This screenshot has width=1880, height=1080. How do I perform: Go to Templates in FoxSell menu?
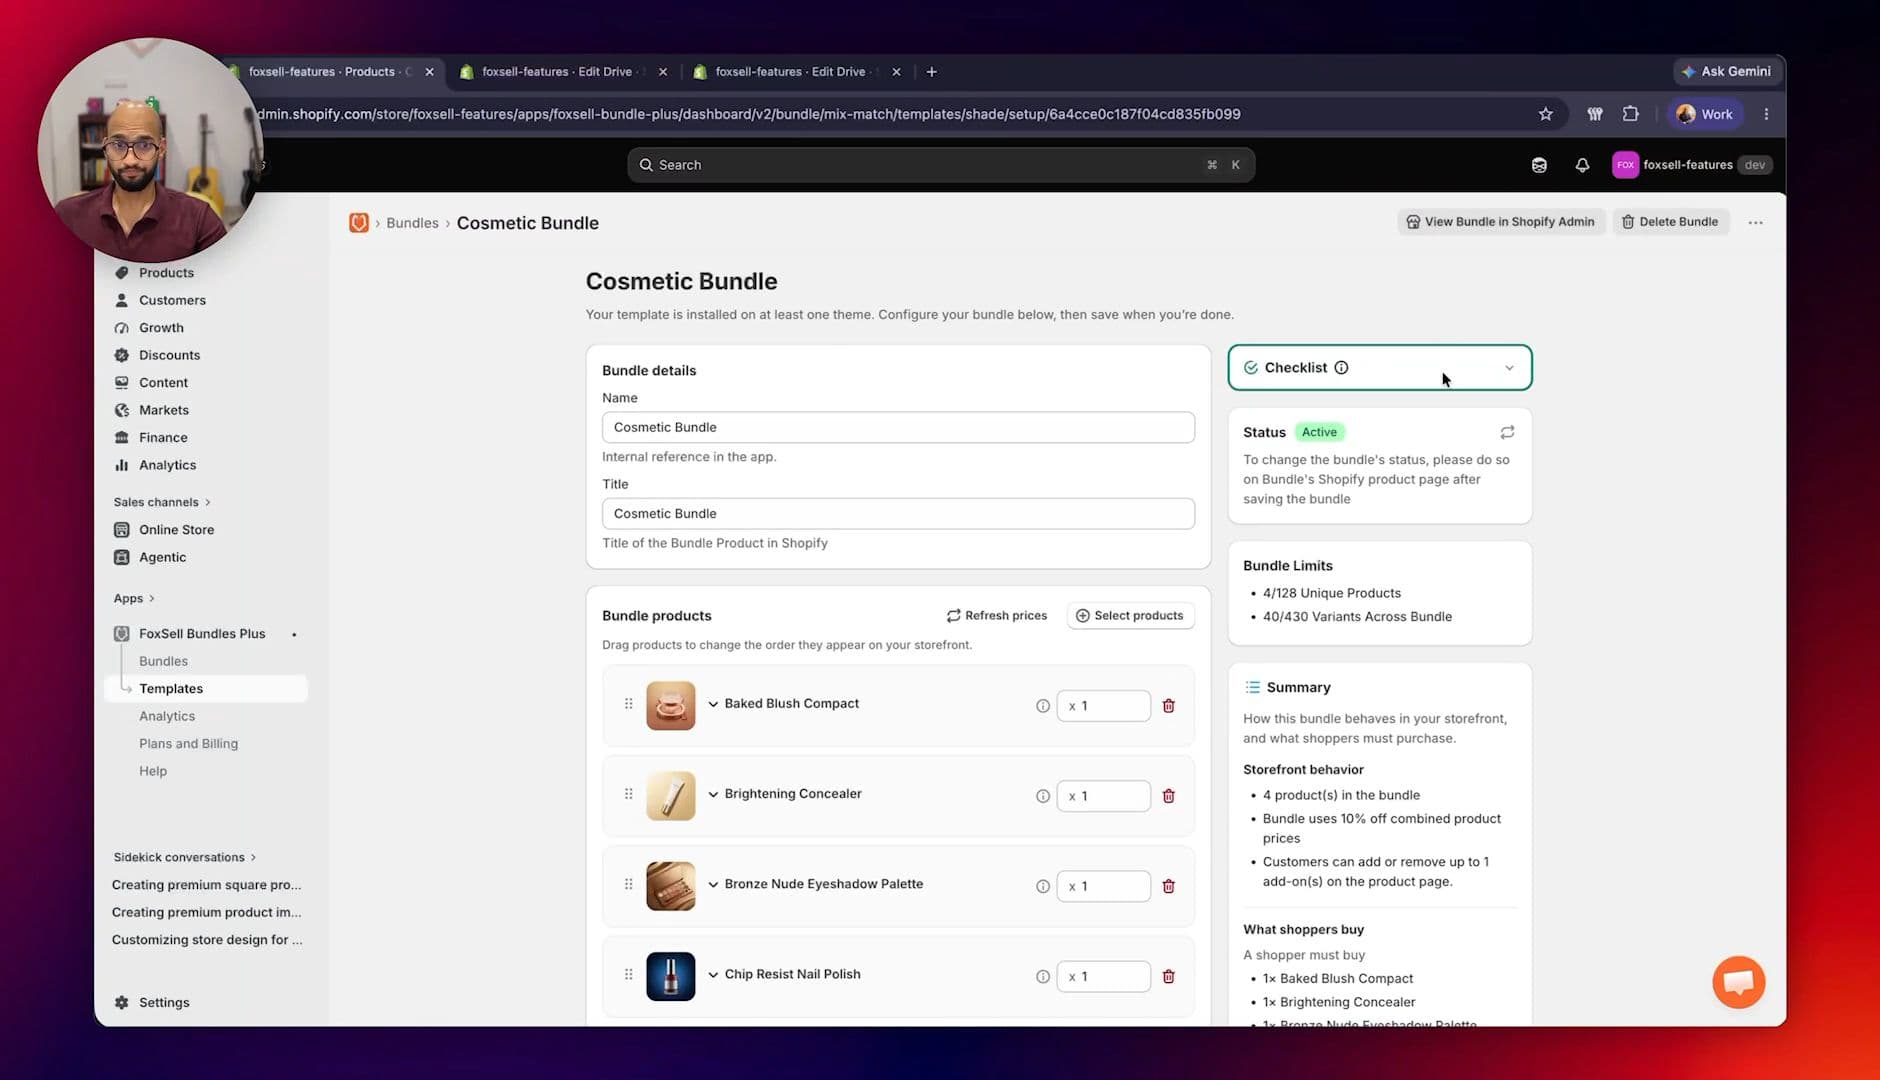tap(206, 688)
